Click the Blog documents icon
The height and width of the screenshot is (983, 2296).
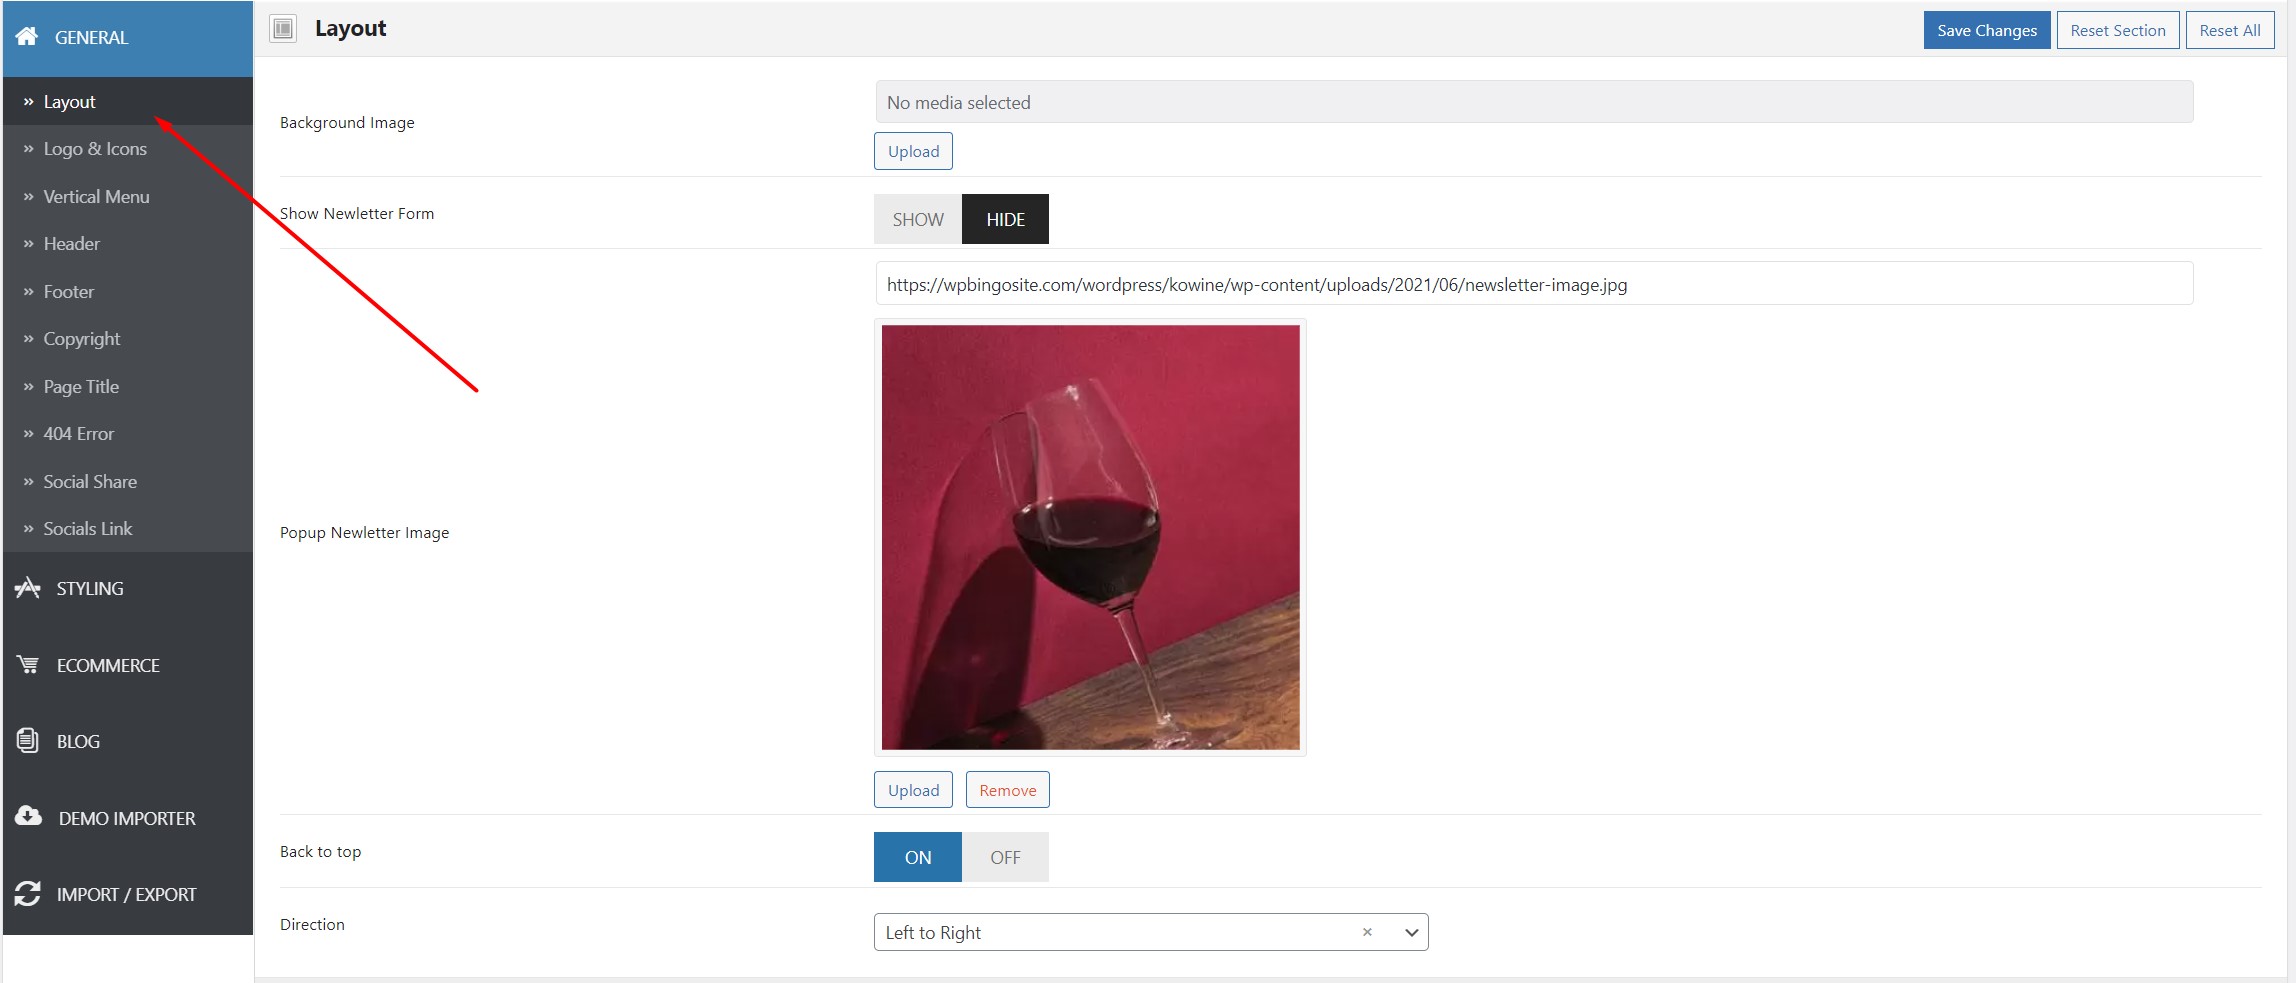click(28, 741)
